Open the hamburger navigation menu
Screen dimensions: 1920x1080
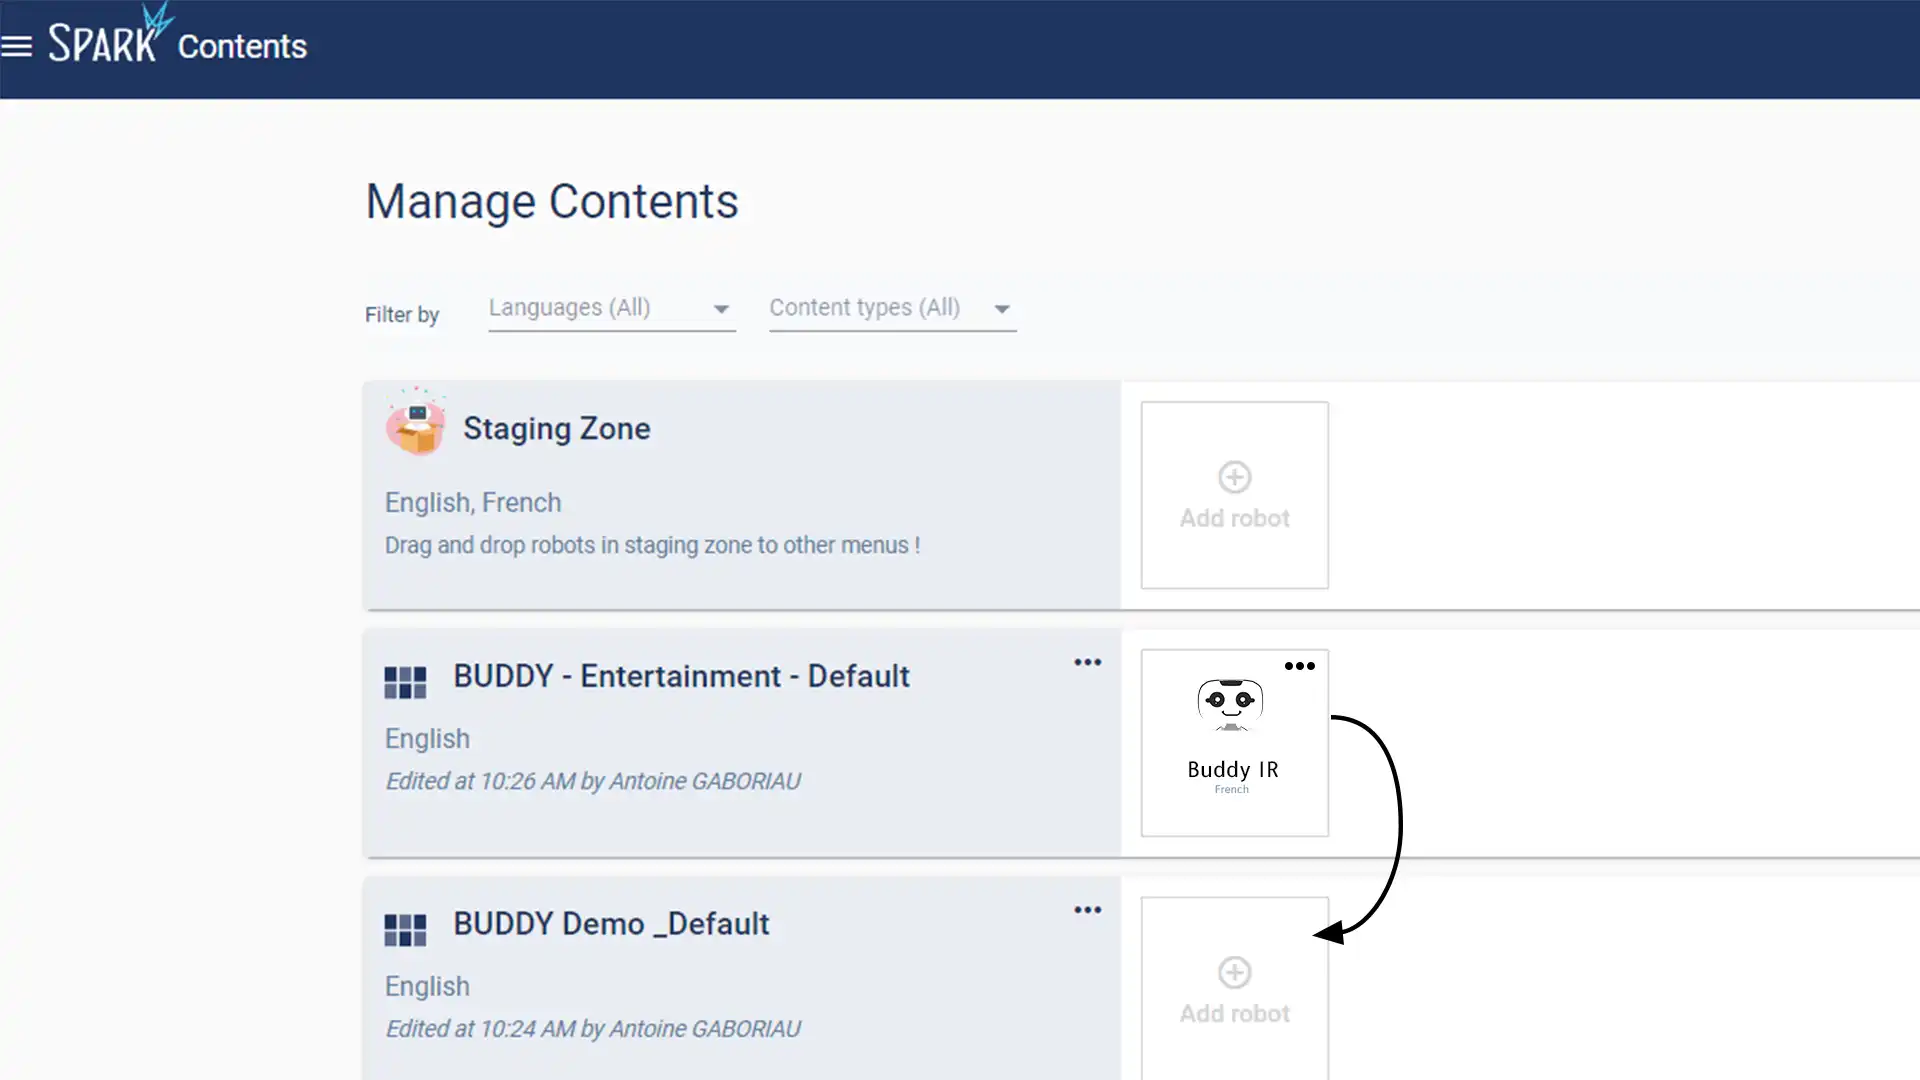tap(17, 46)
